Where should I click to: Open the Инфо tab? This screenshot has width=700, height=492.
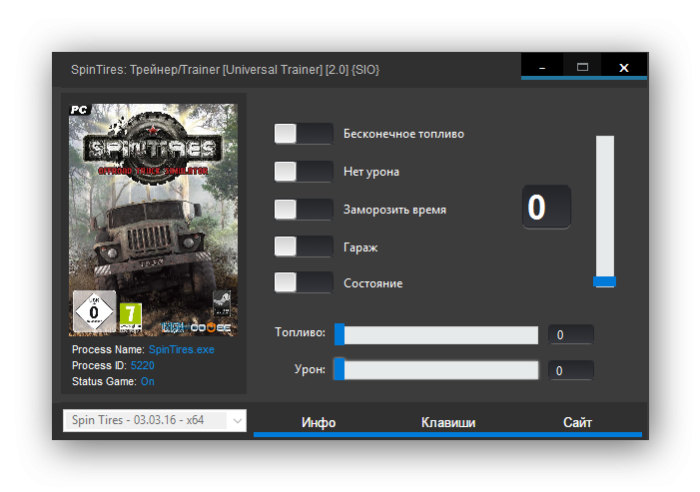[x=318, y=422]
